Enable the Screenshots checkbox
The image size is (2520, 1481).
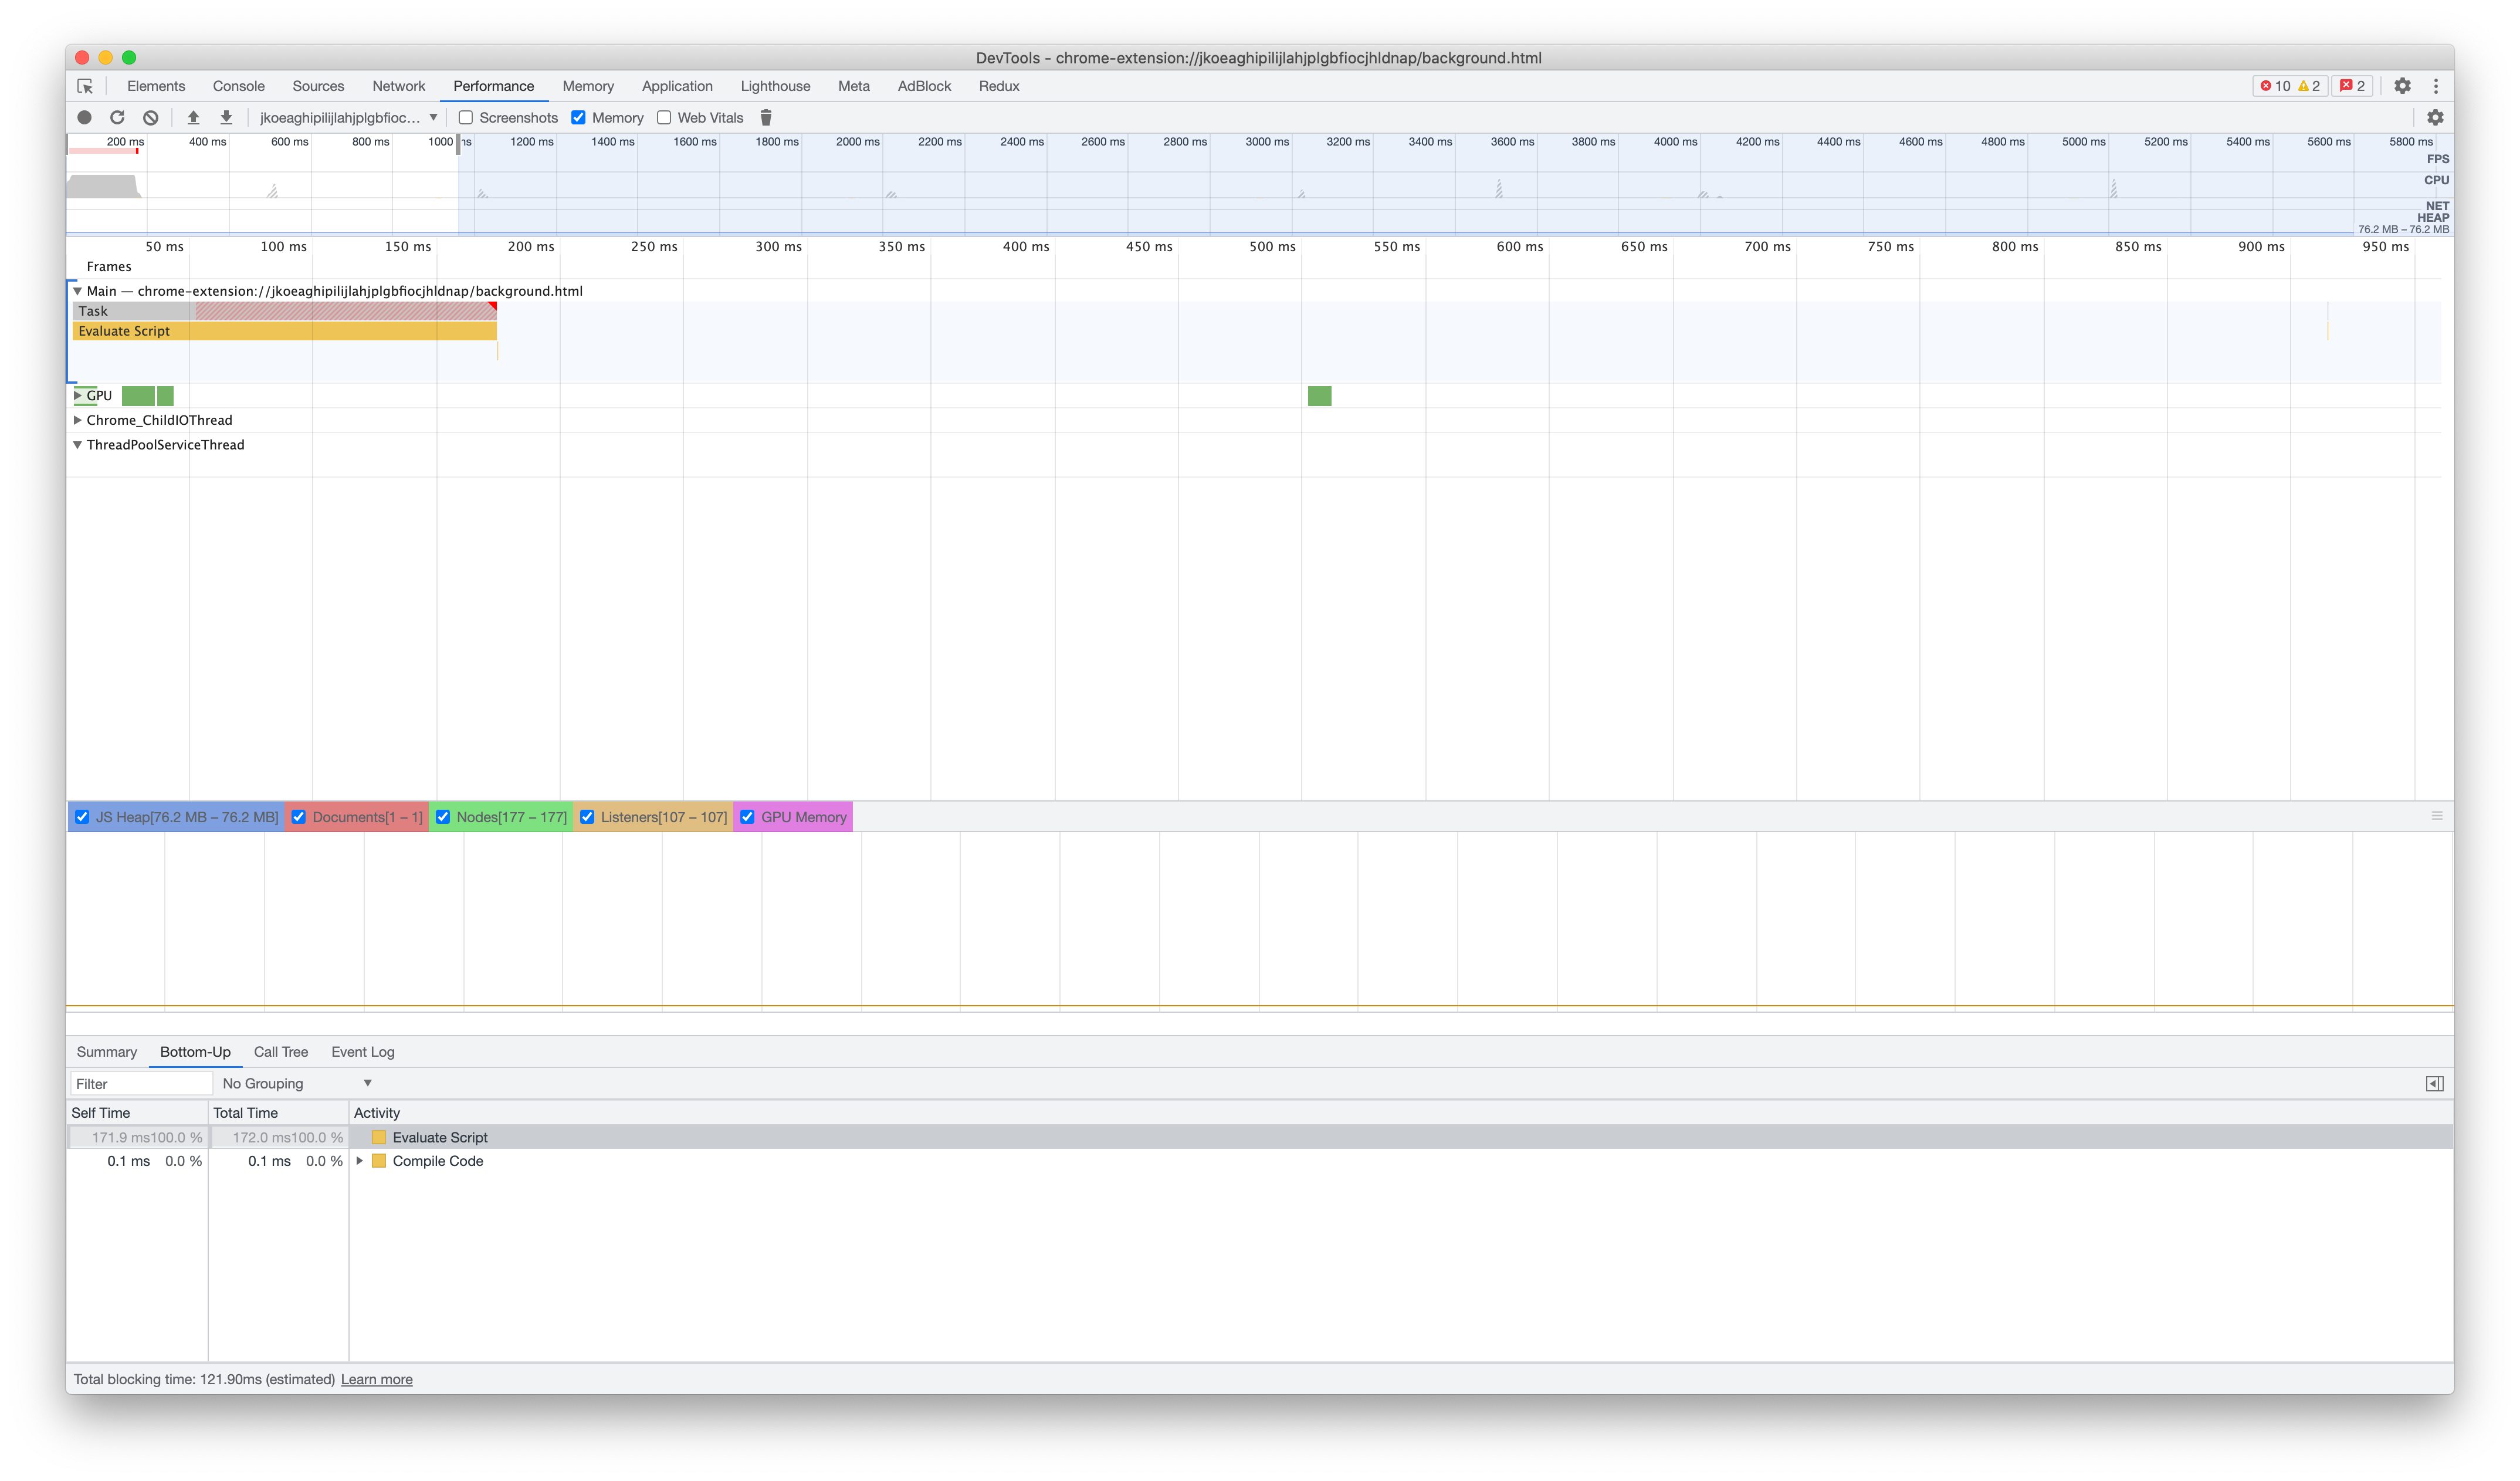466,117
